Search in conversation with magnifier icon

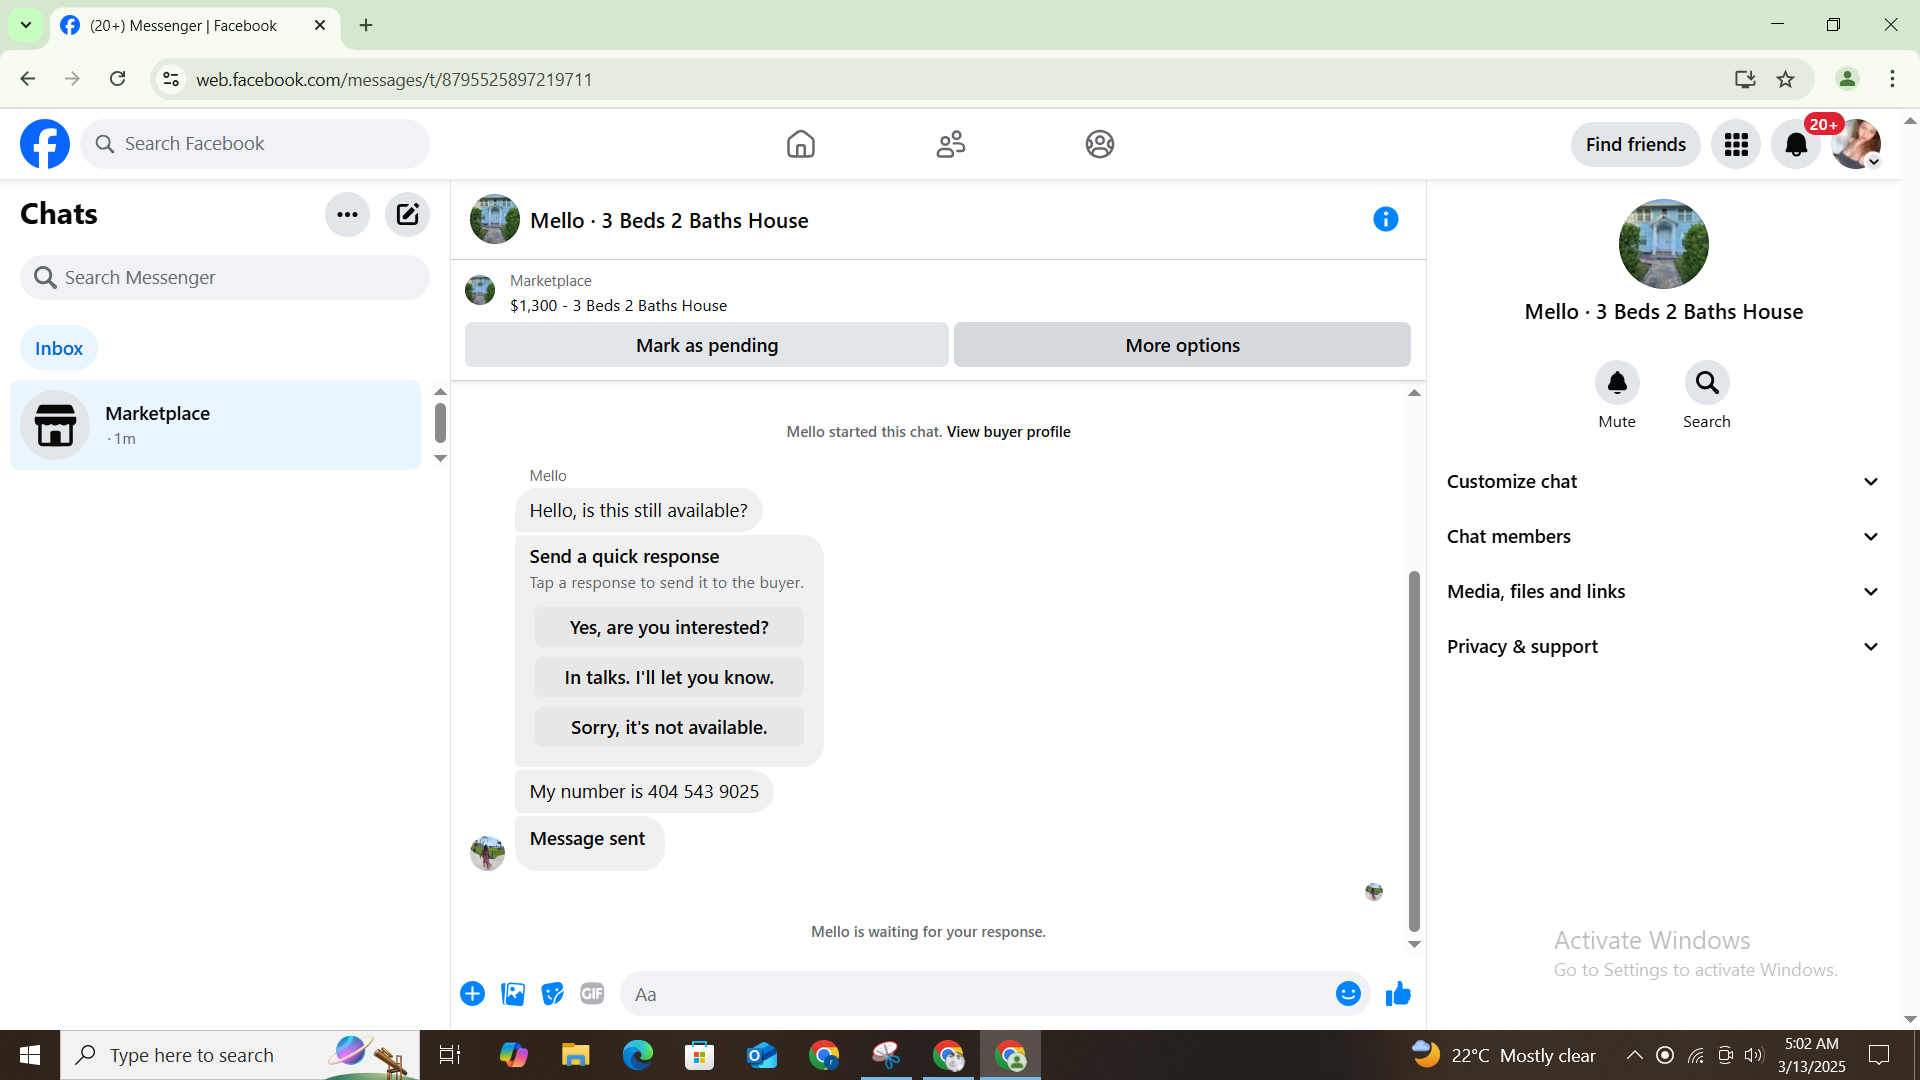coord(1706,383)
